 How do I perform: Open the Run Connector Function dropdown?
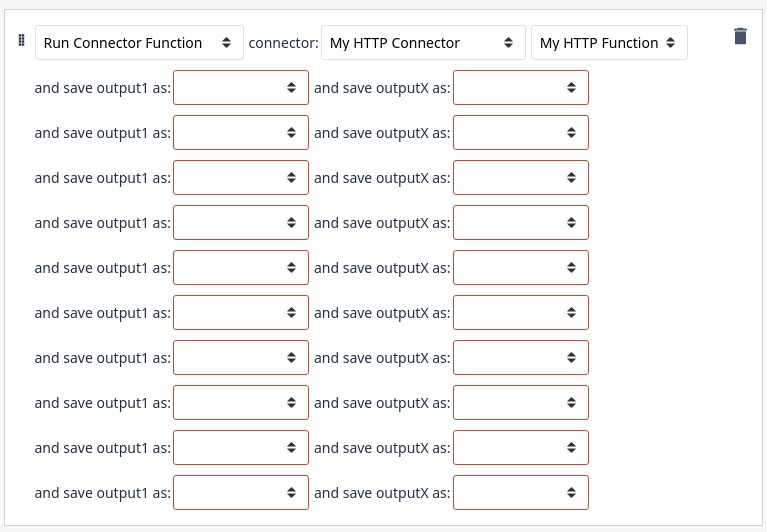point(139,43)
